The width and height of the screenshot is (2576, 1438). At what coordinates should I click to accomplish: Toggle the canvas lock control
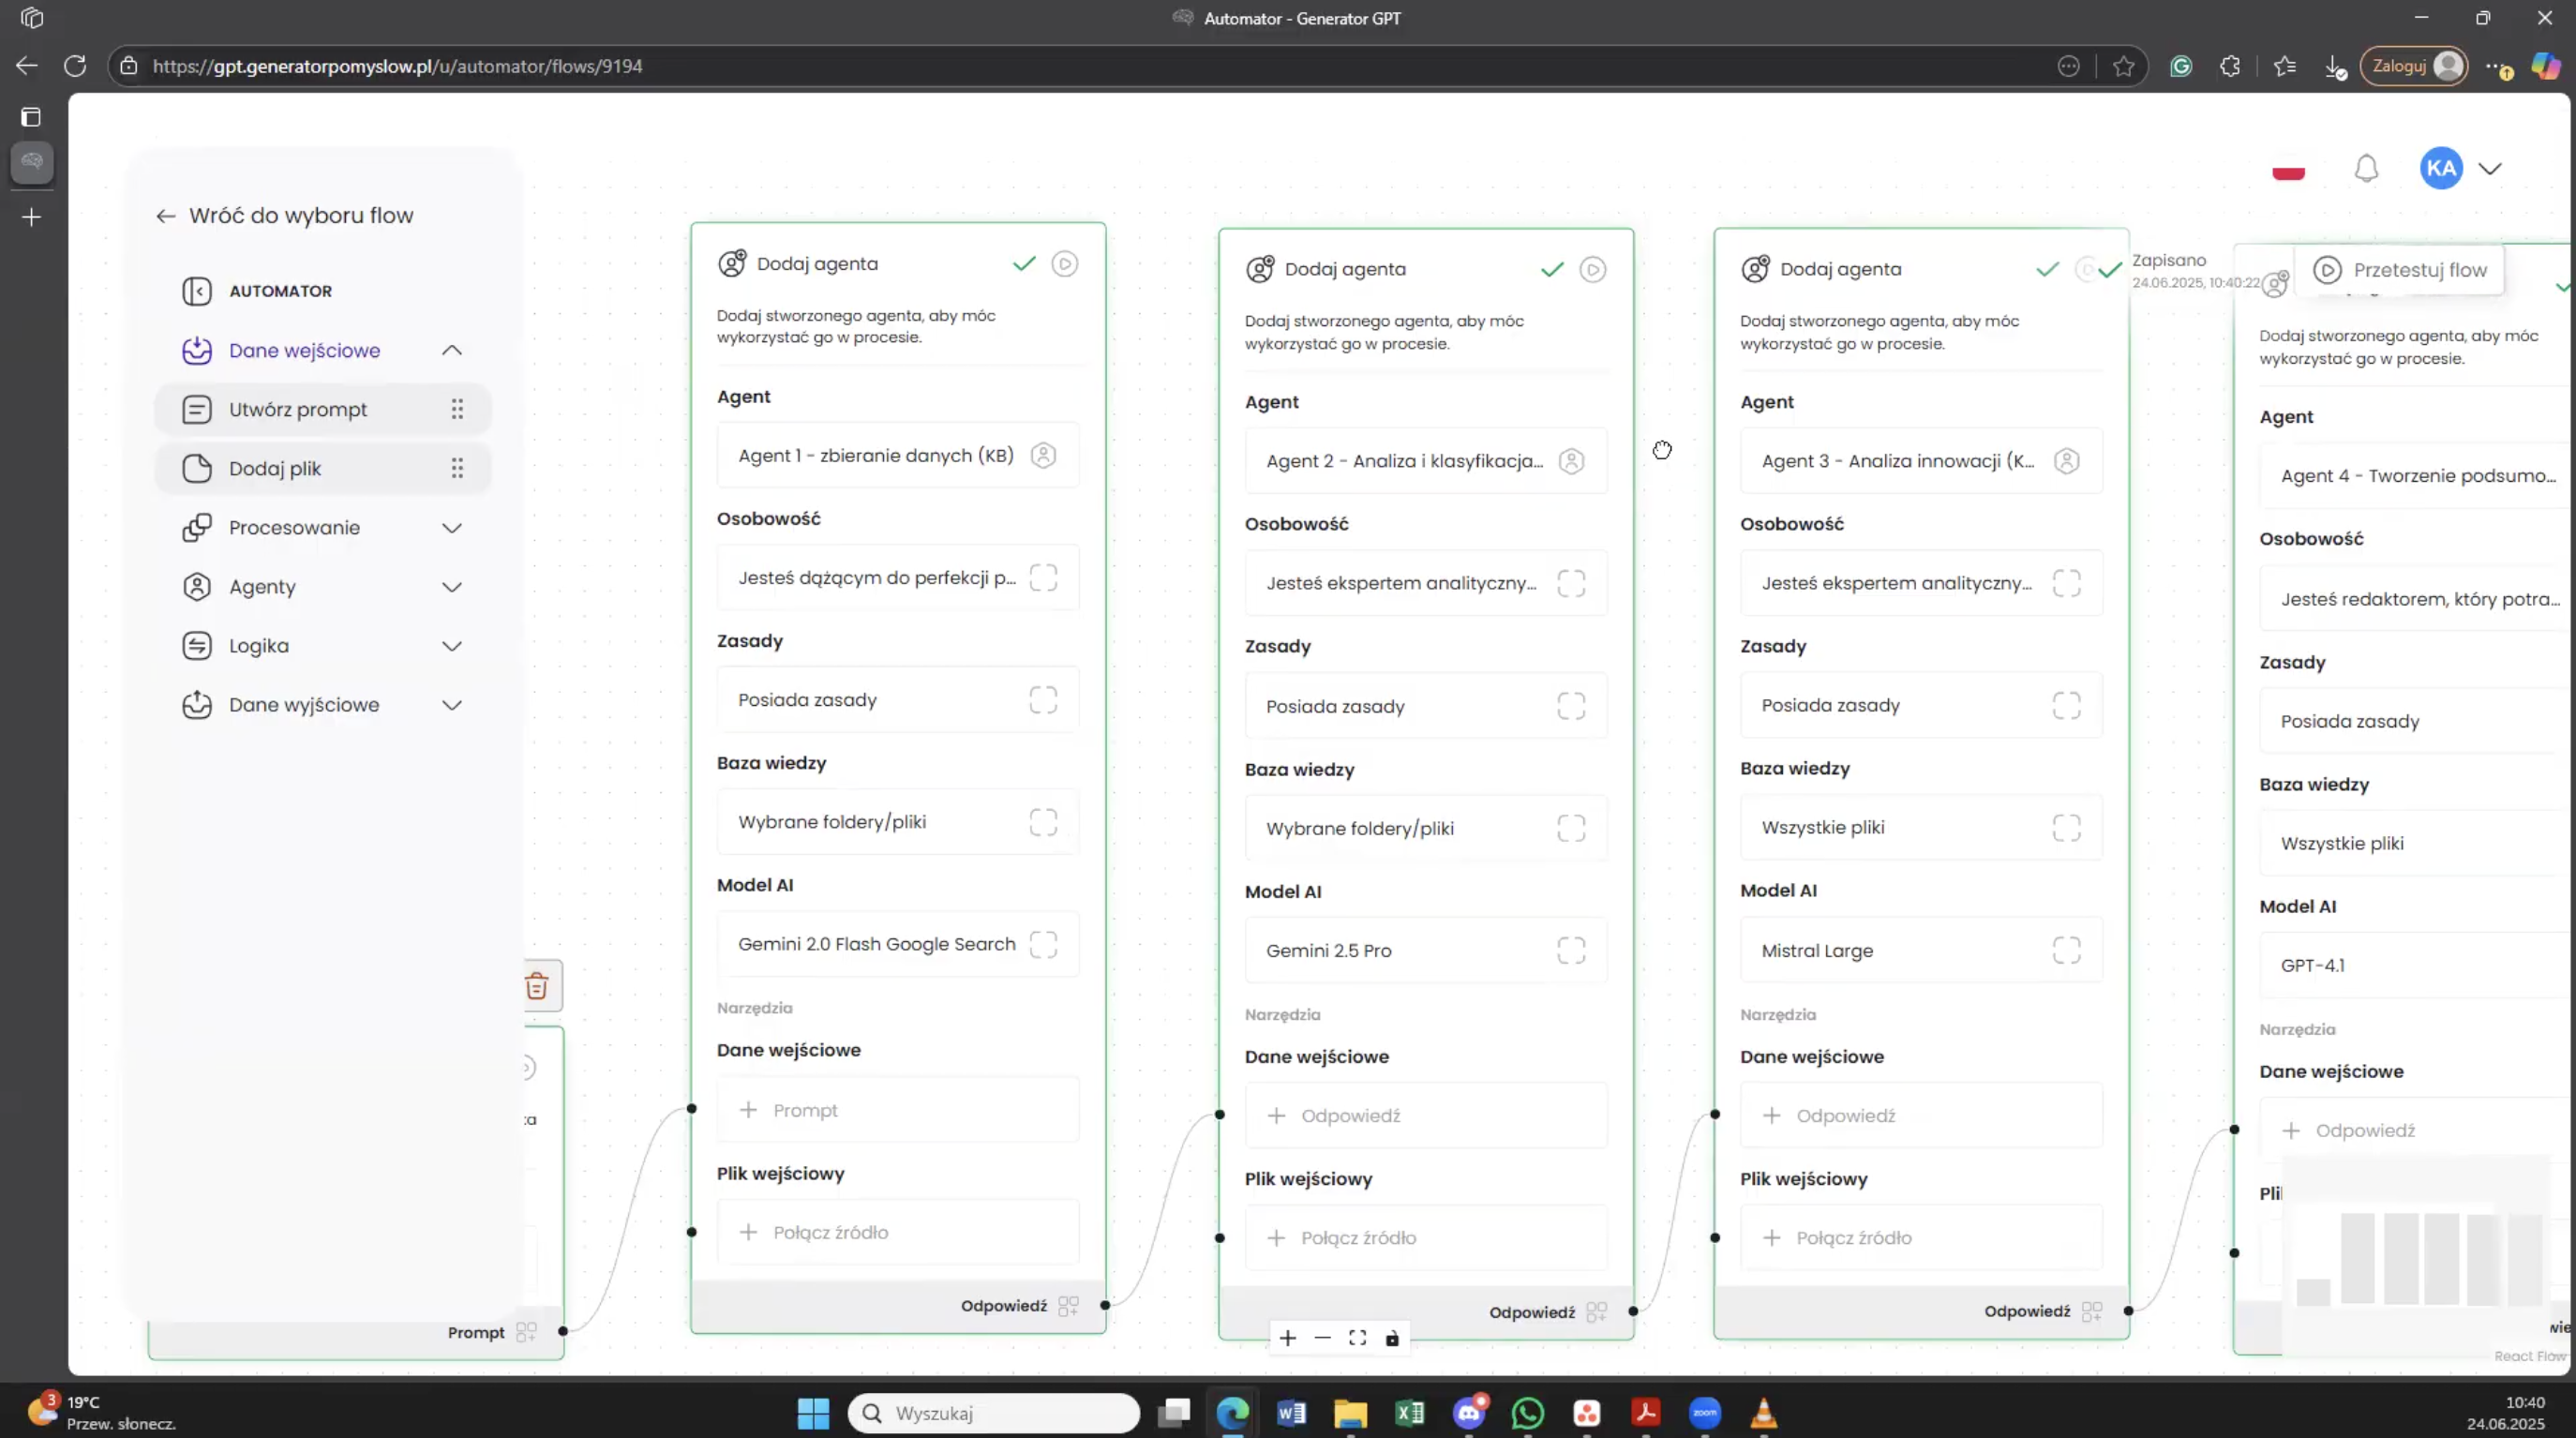(x=1392, y=1338)
